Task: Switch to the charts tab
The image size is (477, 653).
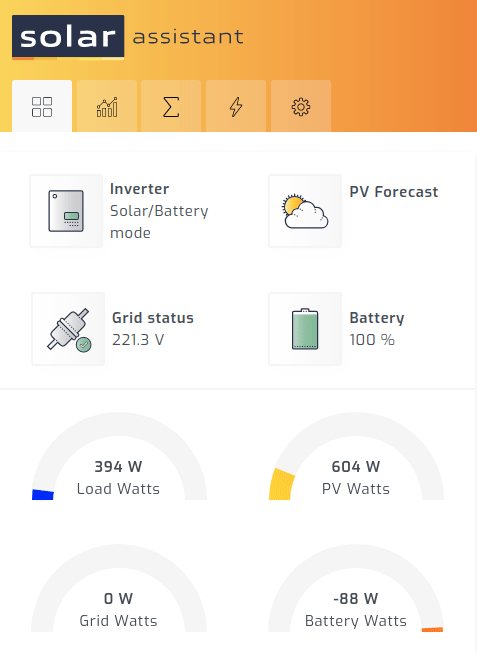Action: point(107,106)
